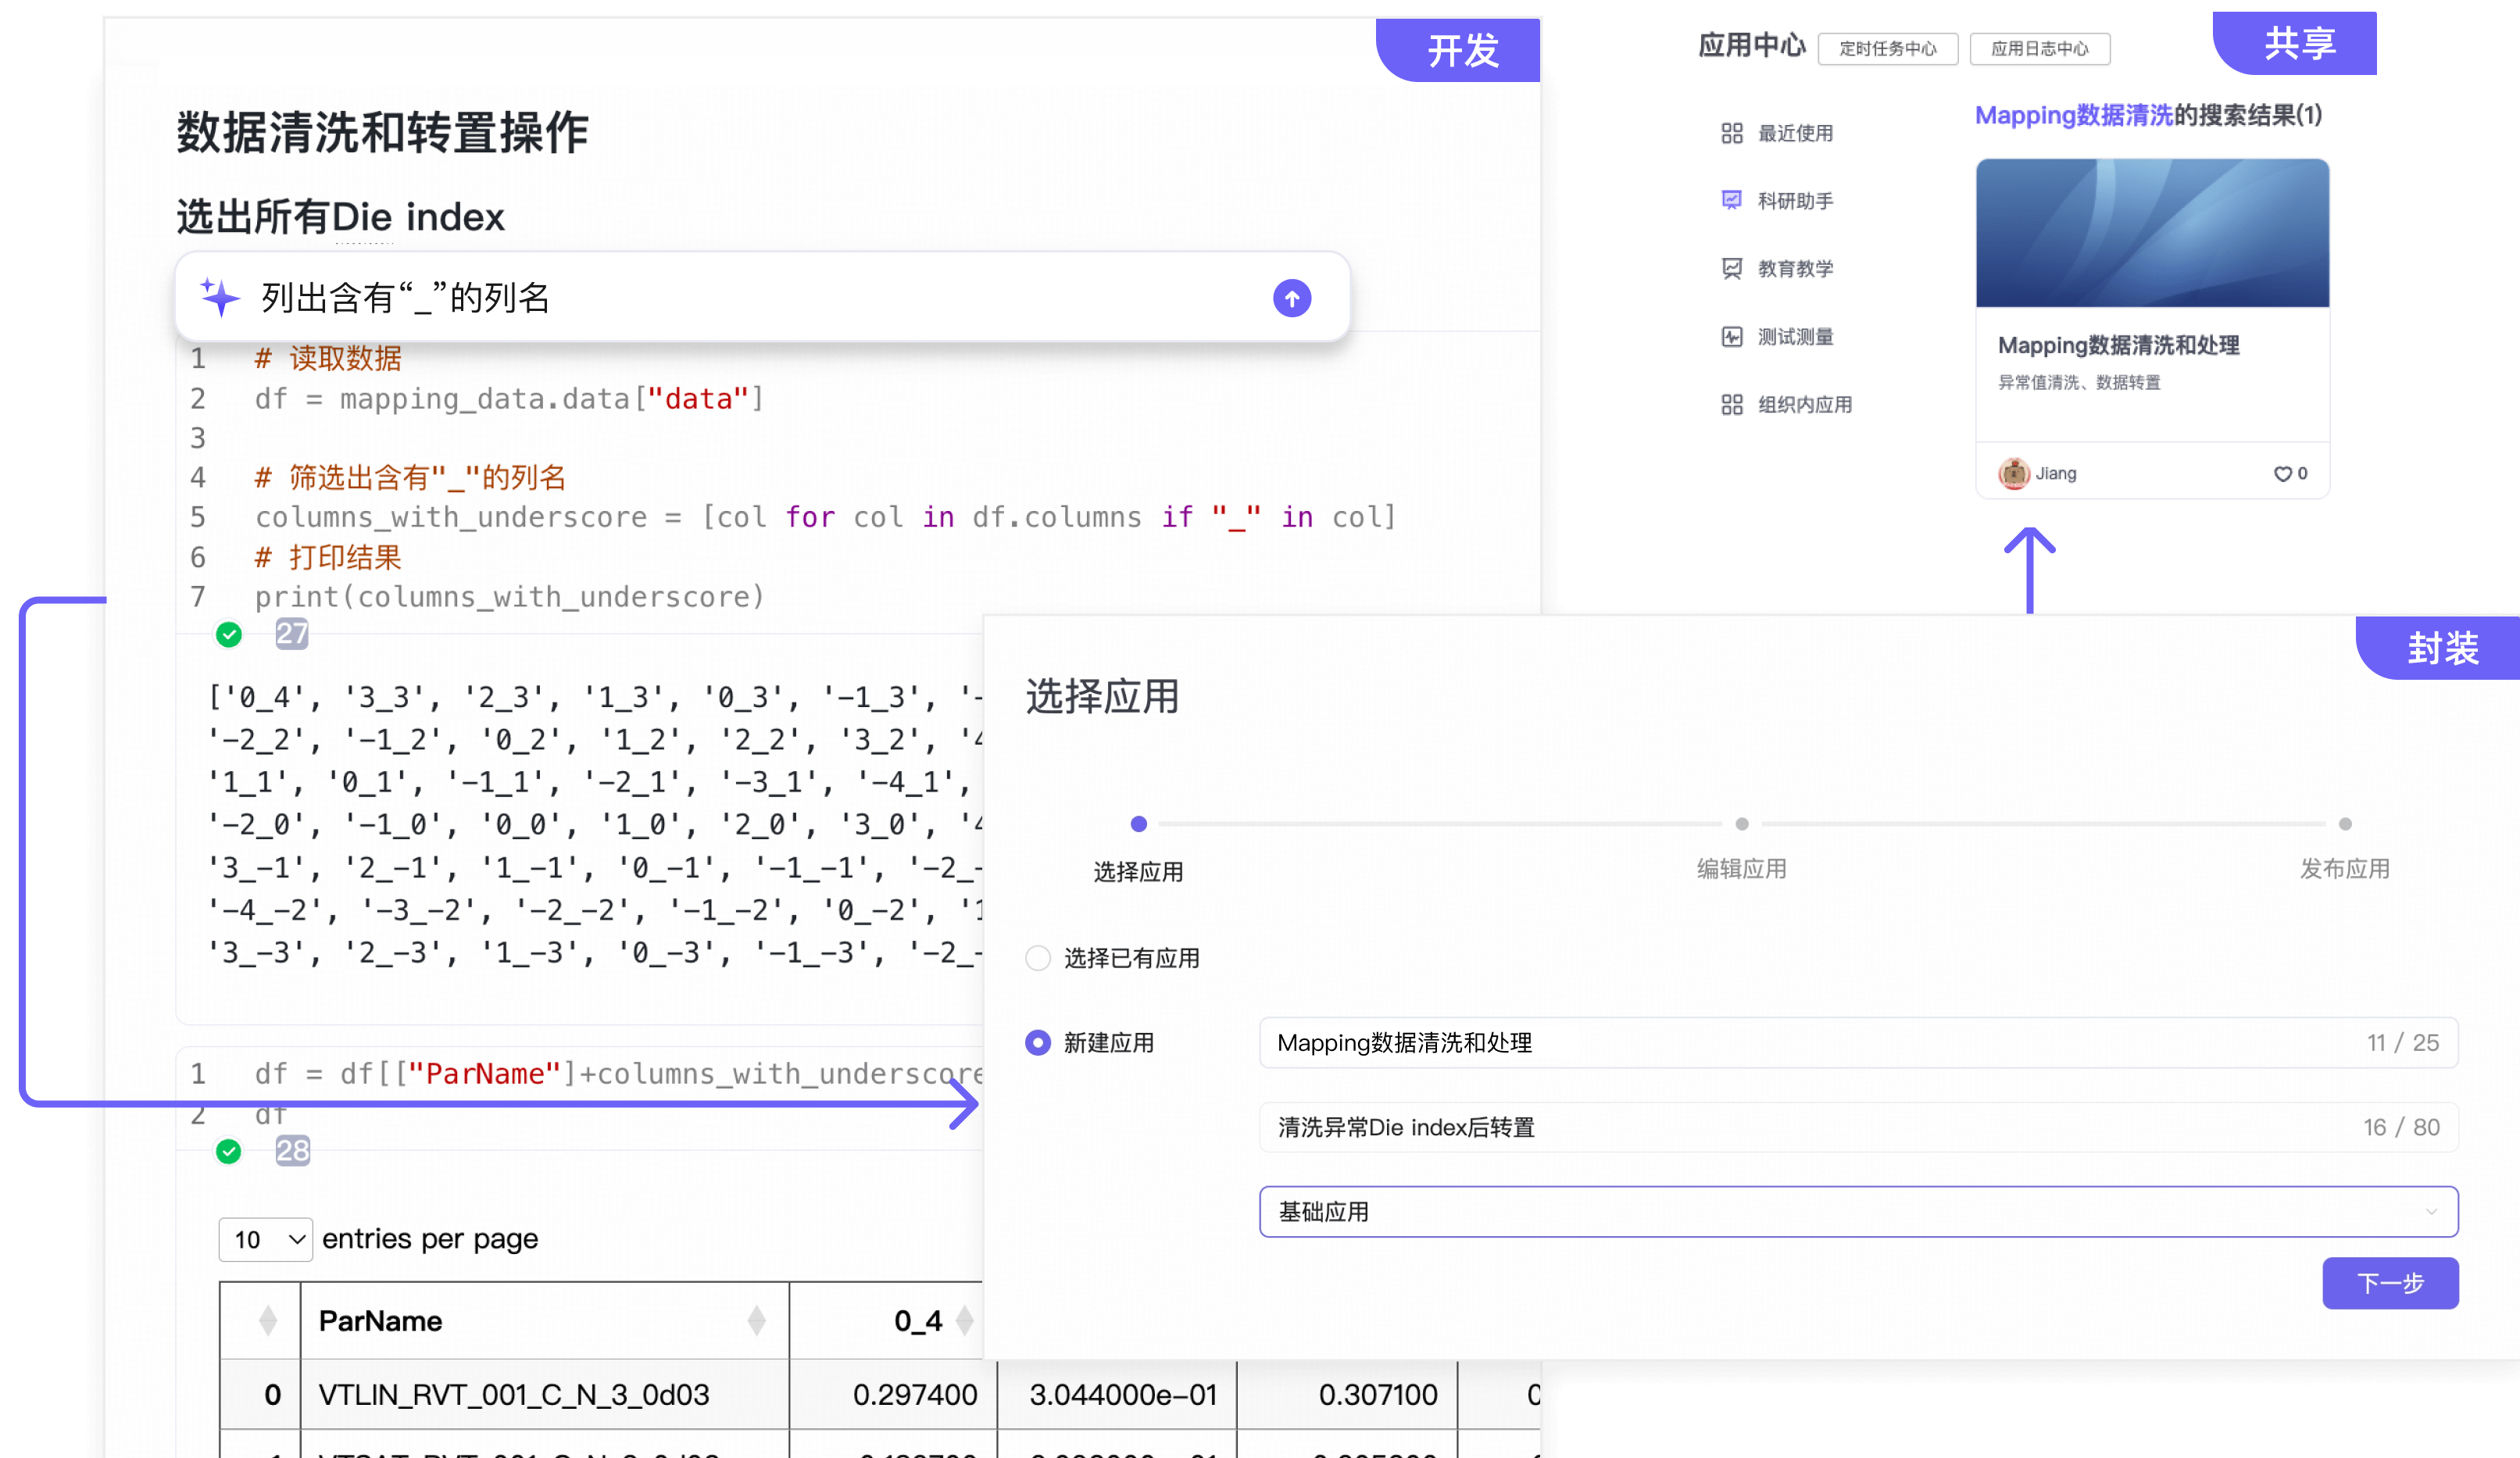Click the 编辑应用 step marker dot
The height and width of the screenshot is (1458, 2520).
click(1741, 824)
